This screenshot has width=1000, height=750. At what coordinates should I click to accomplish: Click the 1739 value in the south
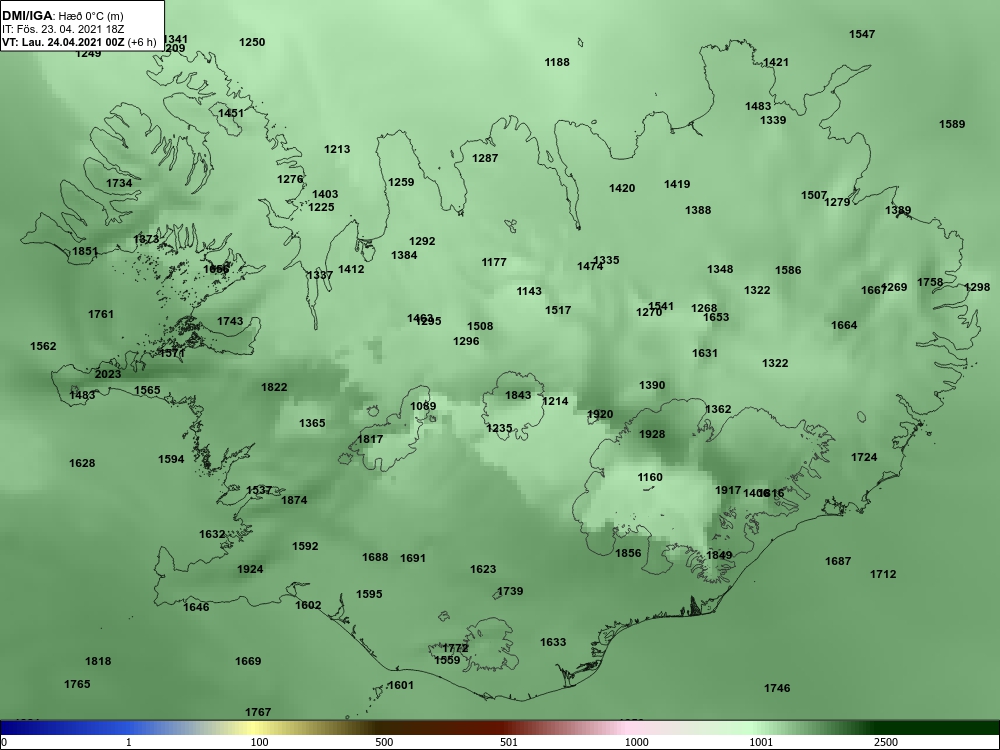pyautogui.click(x=510, y=591)
